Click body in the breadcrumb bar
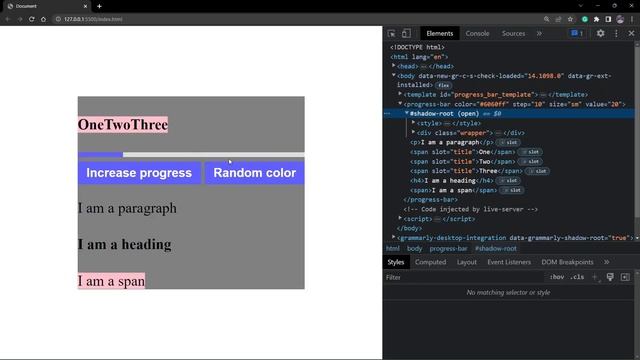This screenshot has height=360, width=640. (414, 249)
